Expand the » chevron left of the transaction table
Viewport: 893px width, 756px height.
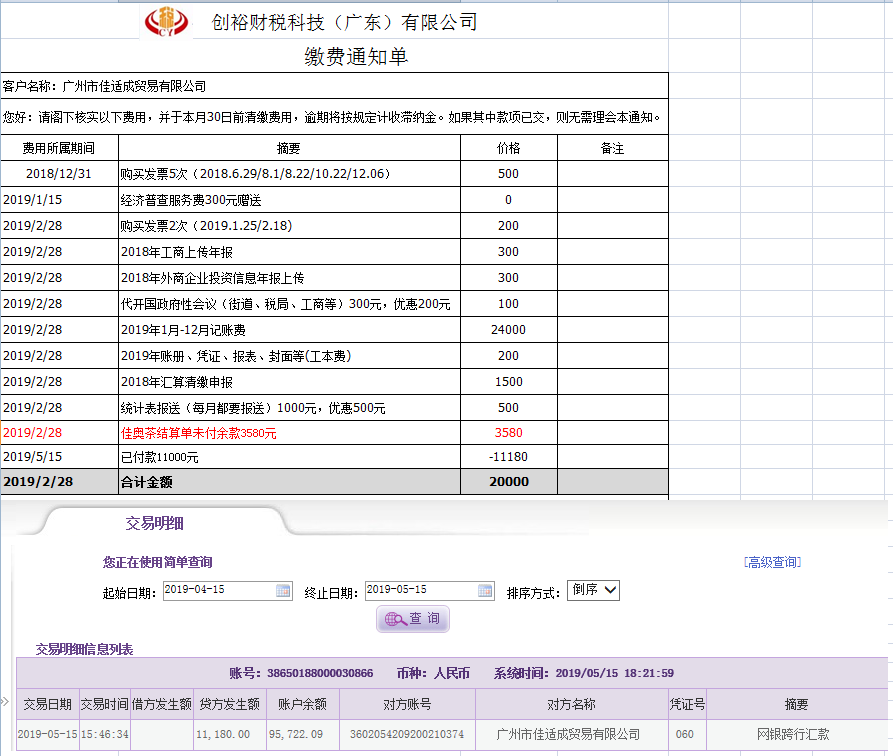(5, 701)
